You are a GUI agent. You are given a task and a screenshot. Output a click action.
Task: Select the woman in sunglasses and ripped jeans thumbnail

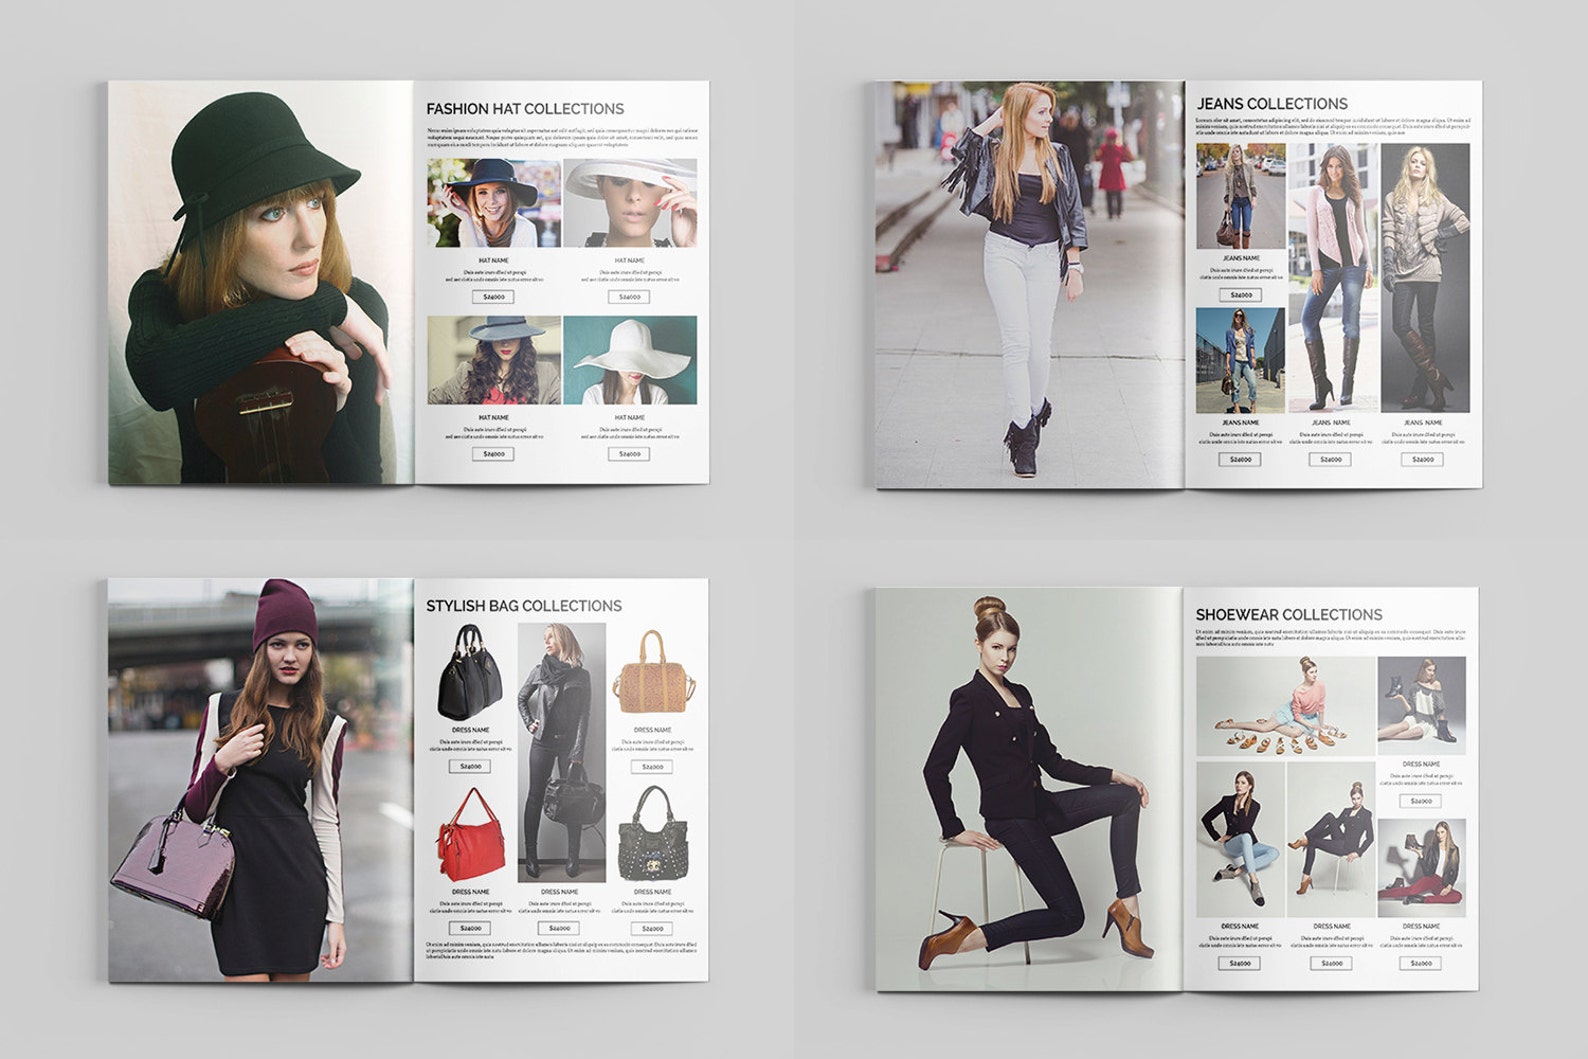1241,360
